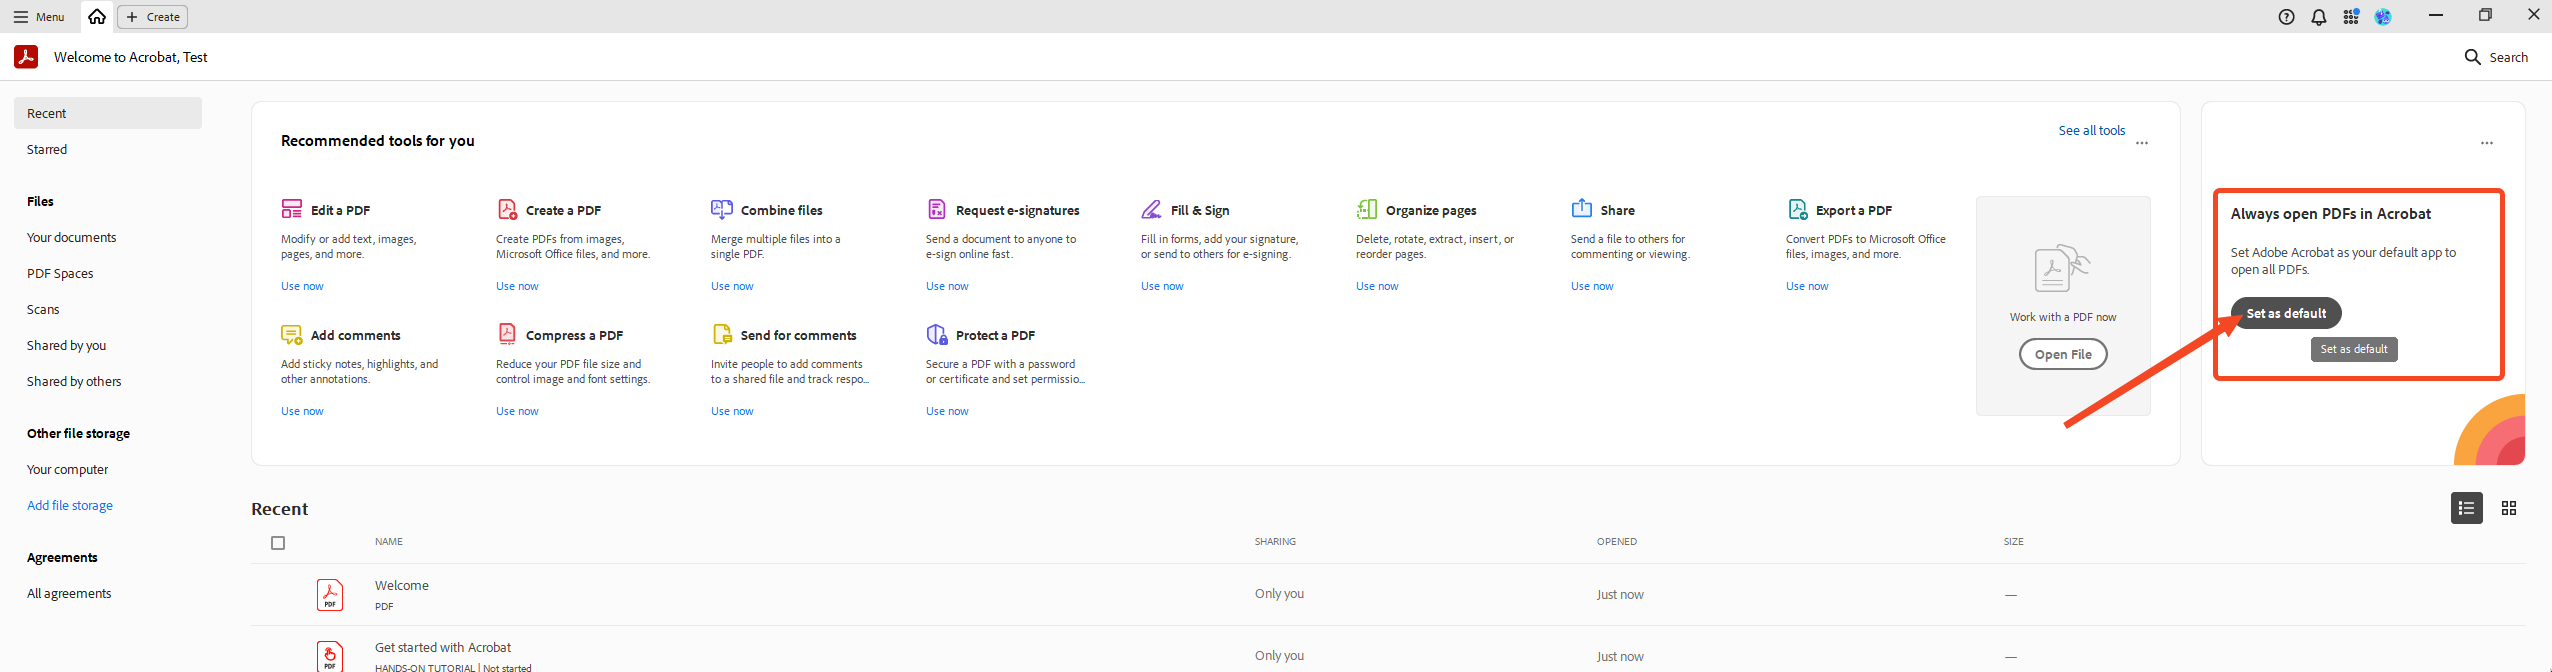Viewport: 2552px width, 672px height.
Task: Open the default-app card ellipsis menu
Action: pos(2487,143)
